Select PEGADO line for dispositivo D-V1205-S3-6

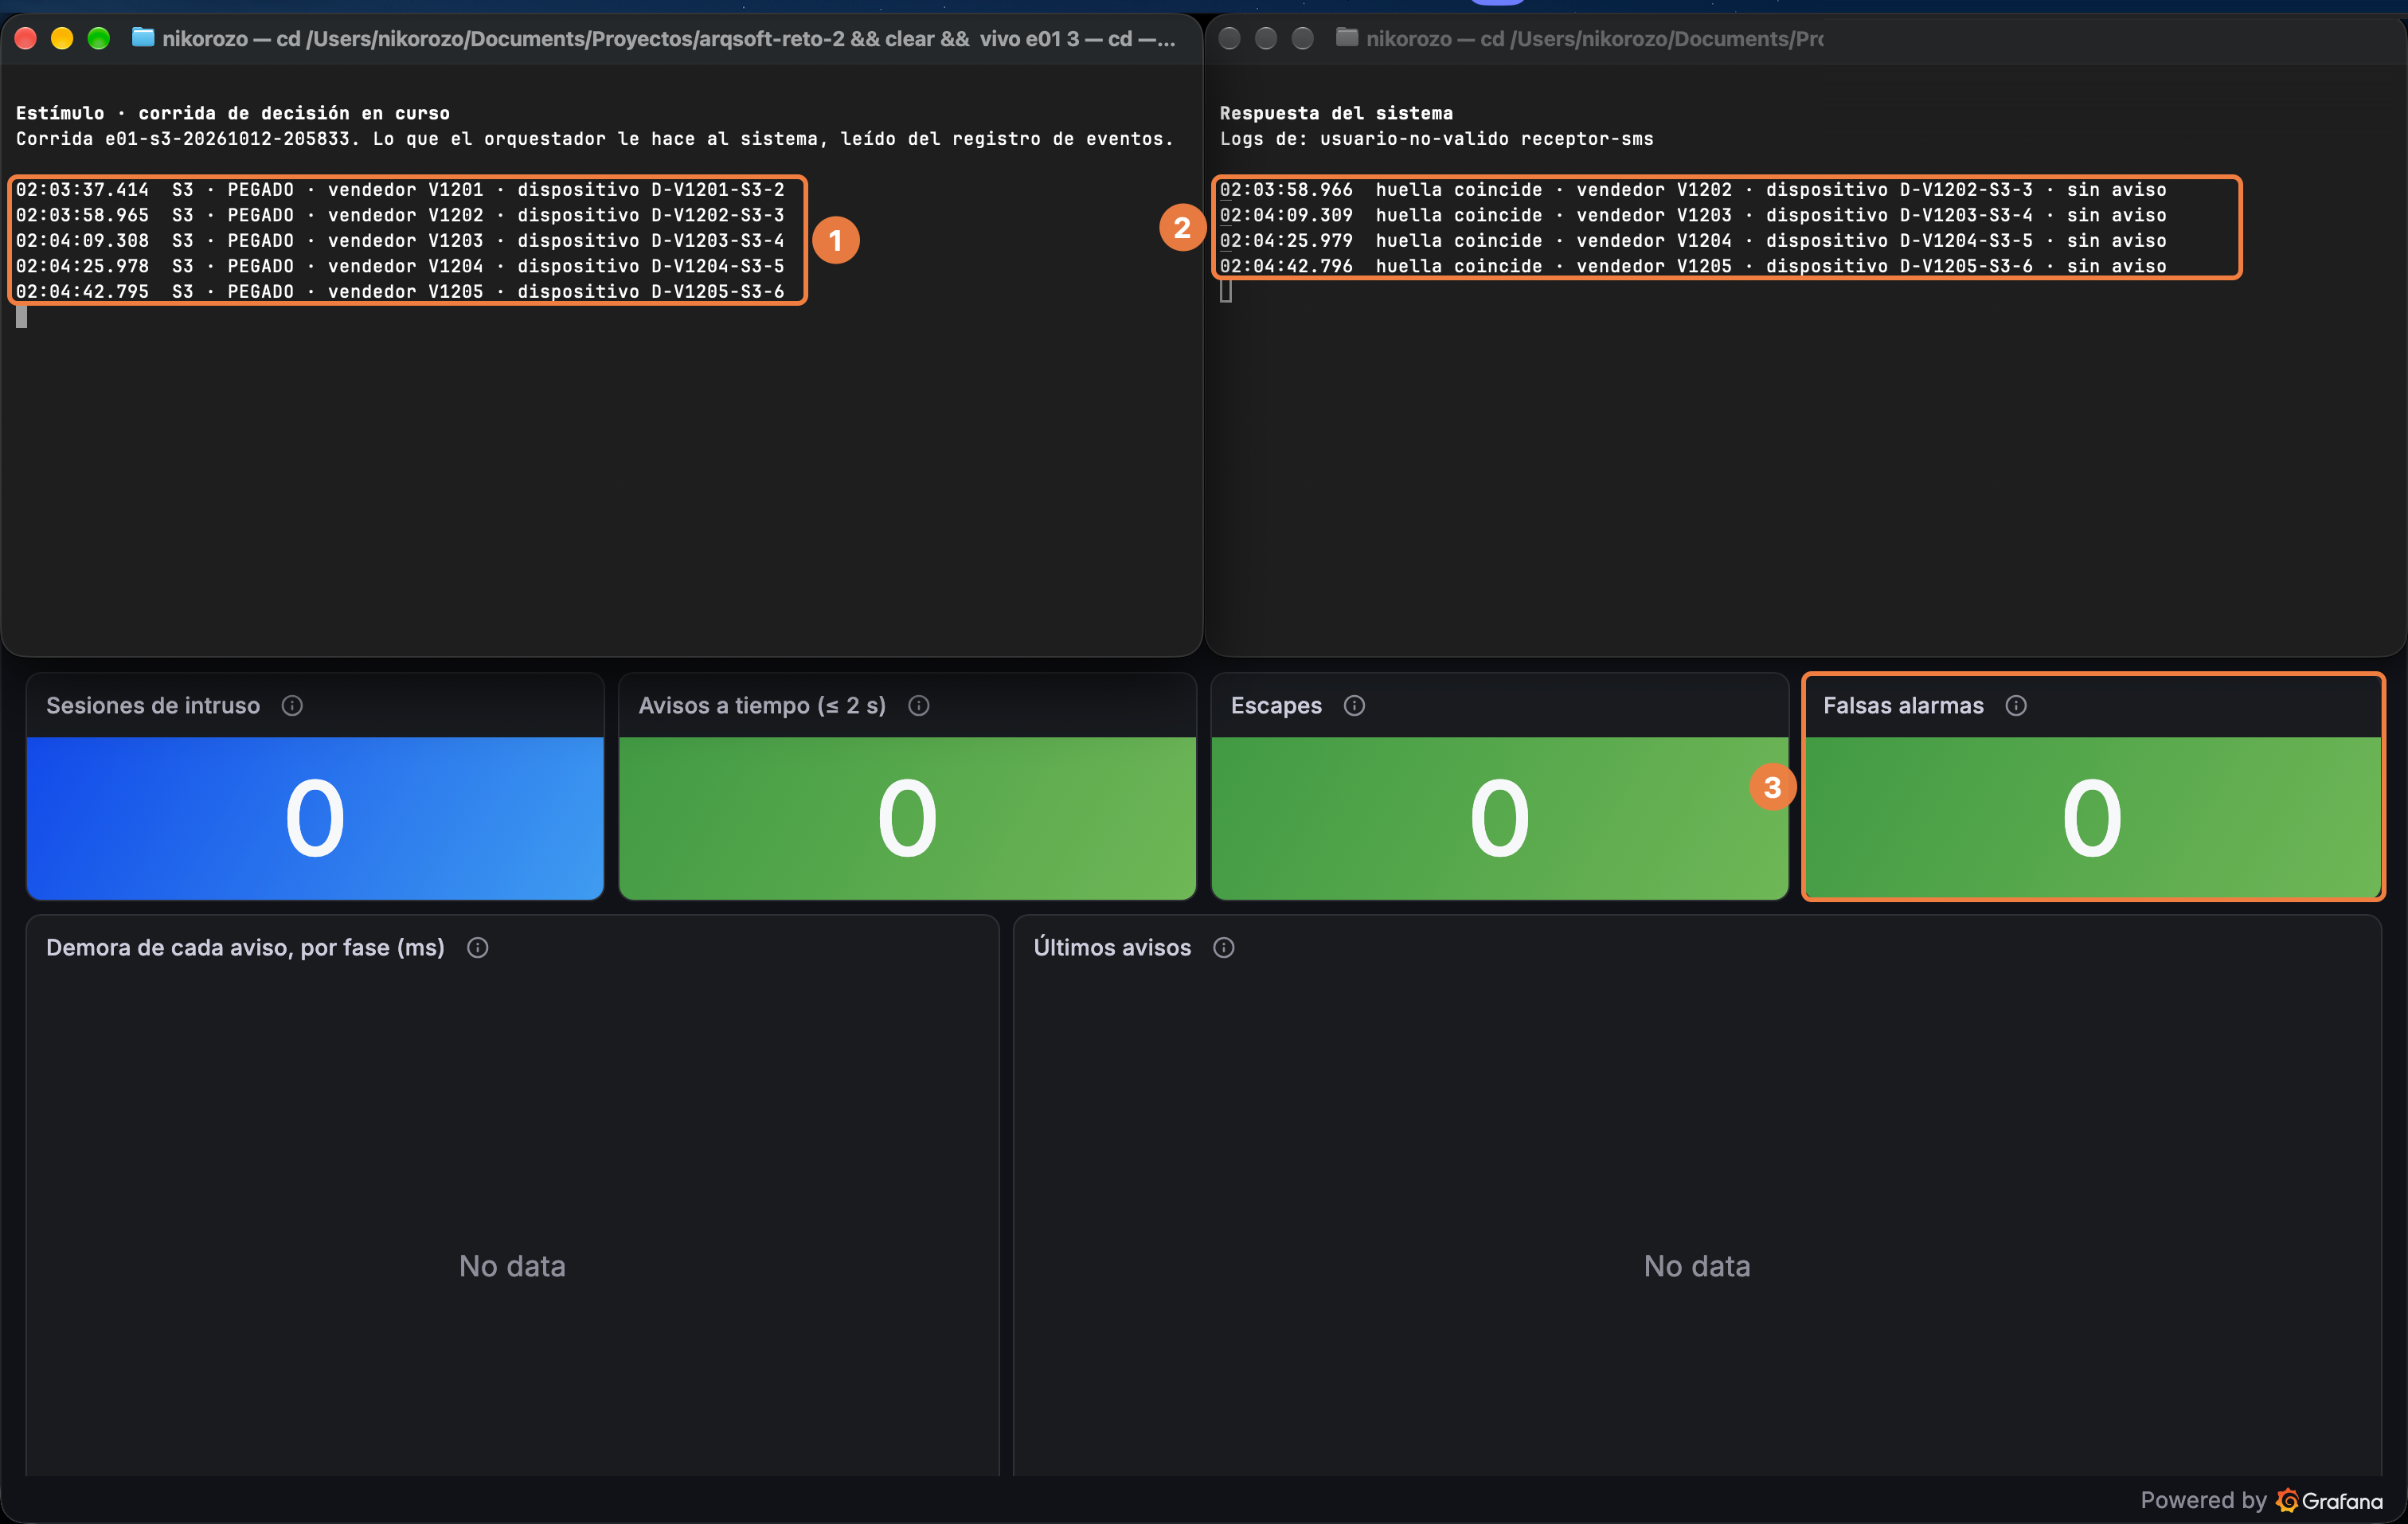pyautogui.click(x=400, y=292)
